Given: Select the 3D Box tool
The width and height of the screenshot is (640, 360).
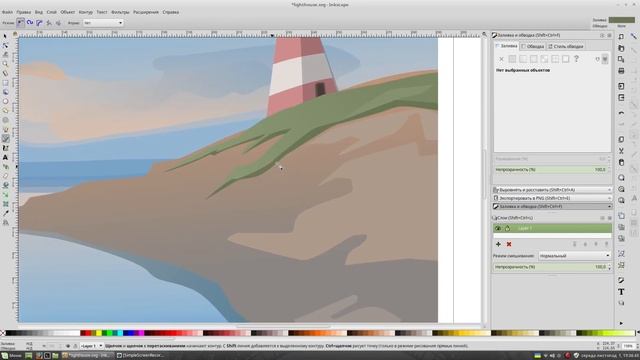Looking at the screenshot, I should click(5, 92).
